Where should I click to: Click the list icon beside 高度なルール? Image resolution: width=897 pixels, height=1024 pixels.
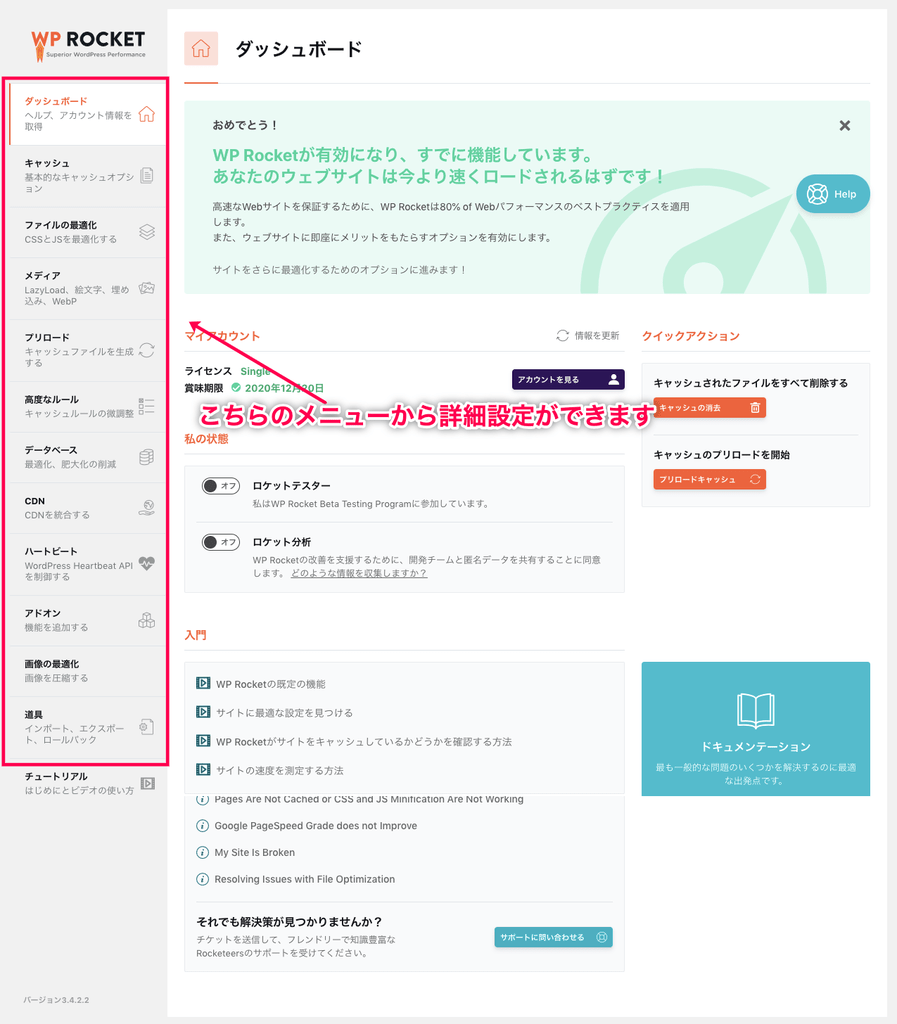[147, 406]
